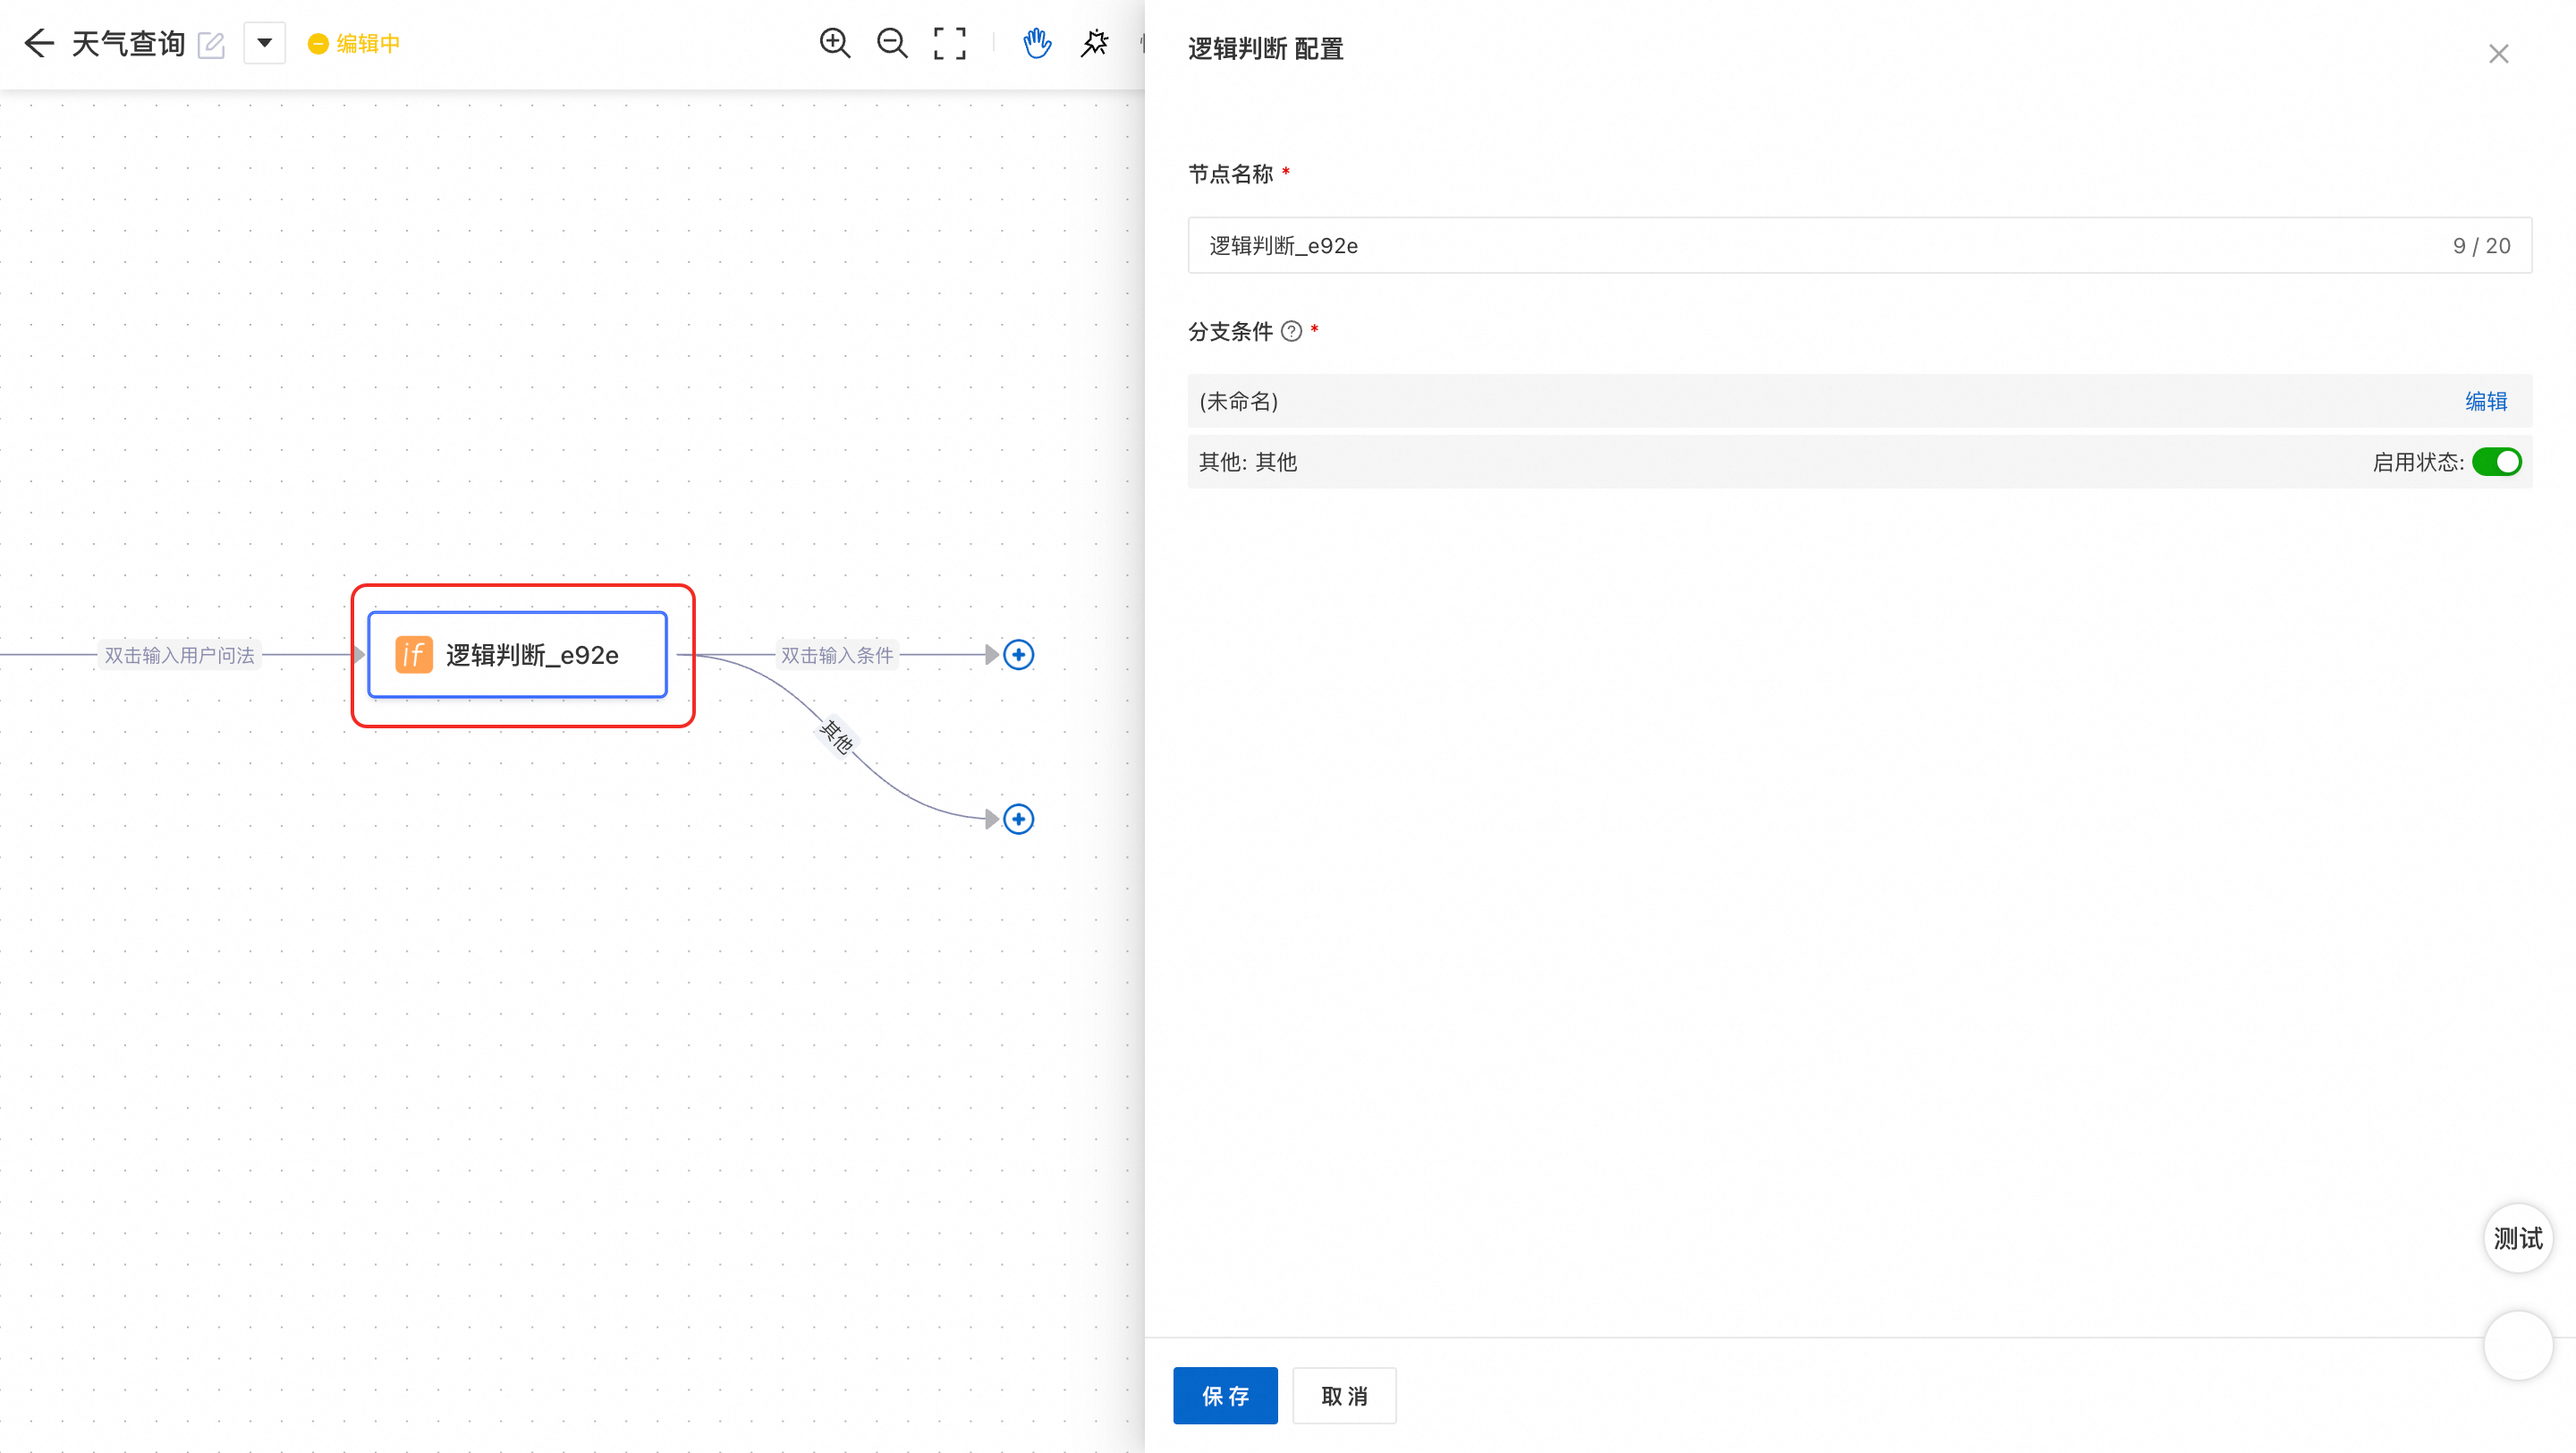This screenshot has height=1453, width=2576.
Task: Zoom out of the canvas
Action: click(892, 43)
